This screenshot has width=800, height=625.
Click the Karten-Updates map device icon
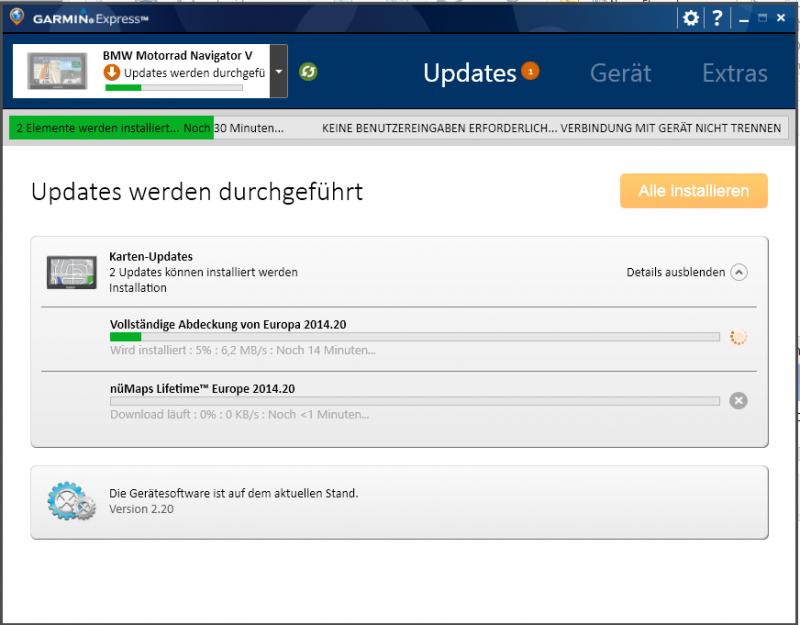coord(71,272)
